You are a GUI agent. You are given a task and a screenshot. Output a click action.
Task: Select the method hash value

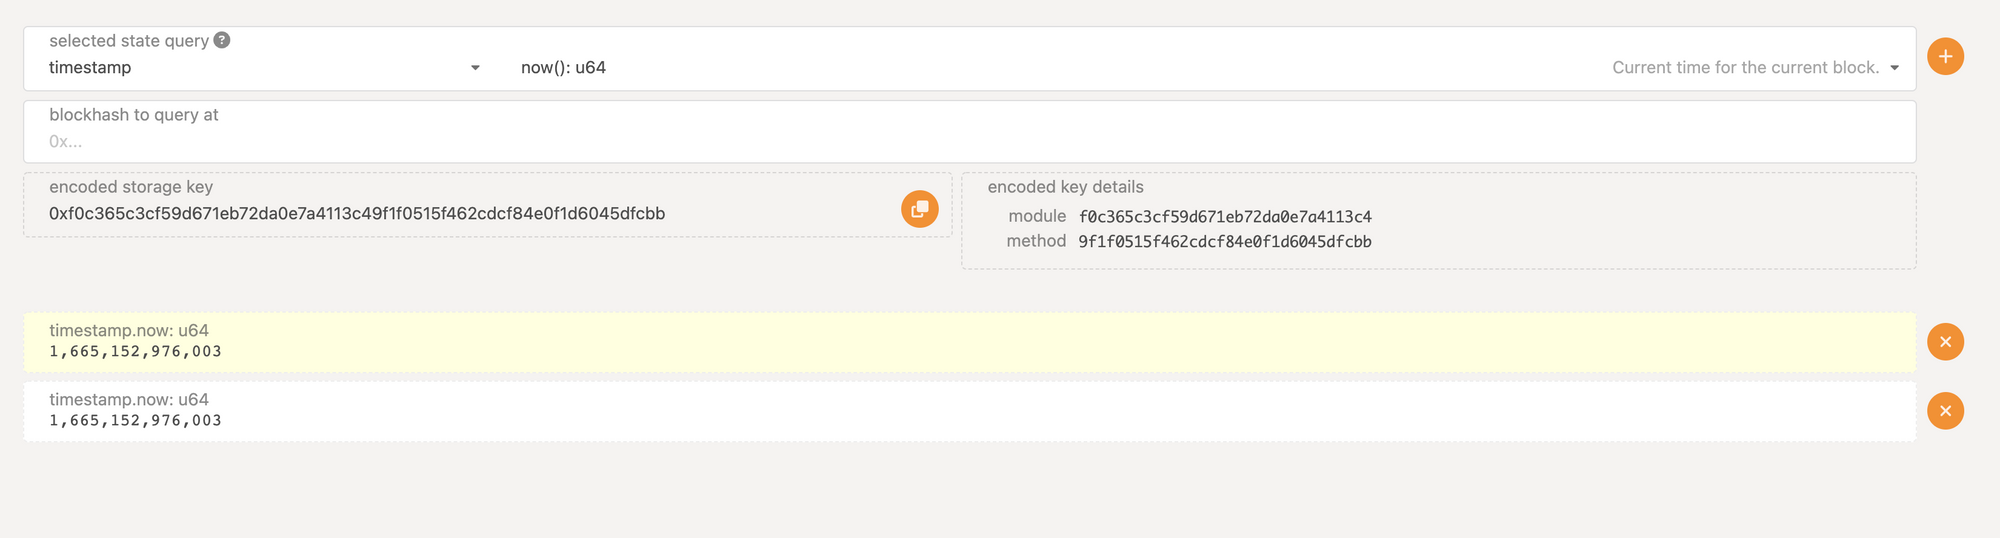point(1224,242)
